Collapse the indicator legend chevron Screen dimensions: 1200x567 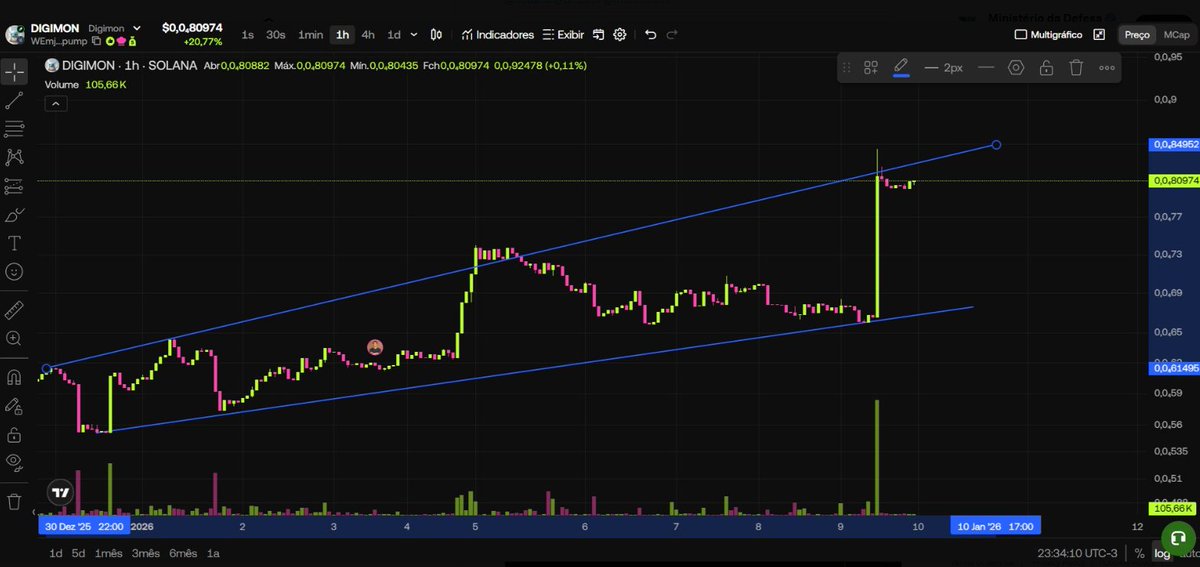pos(55,103)
